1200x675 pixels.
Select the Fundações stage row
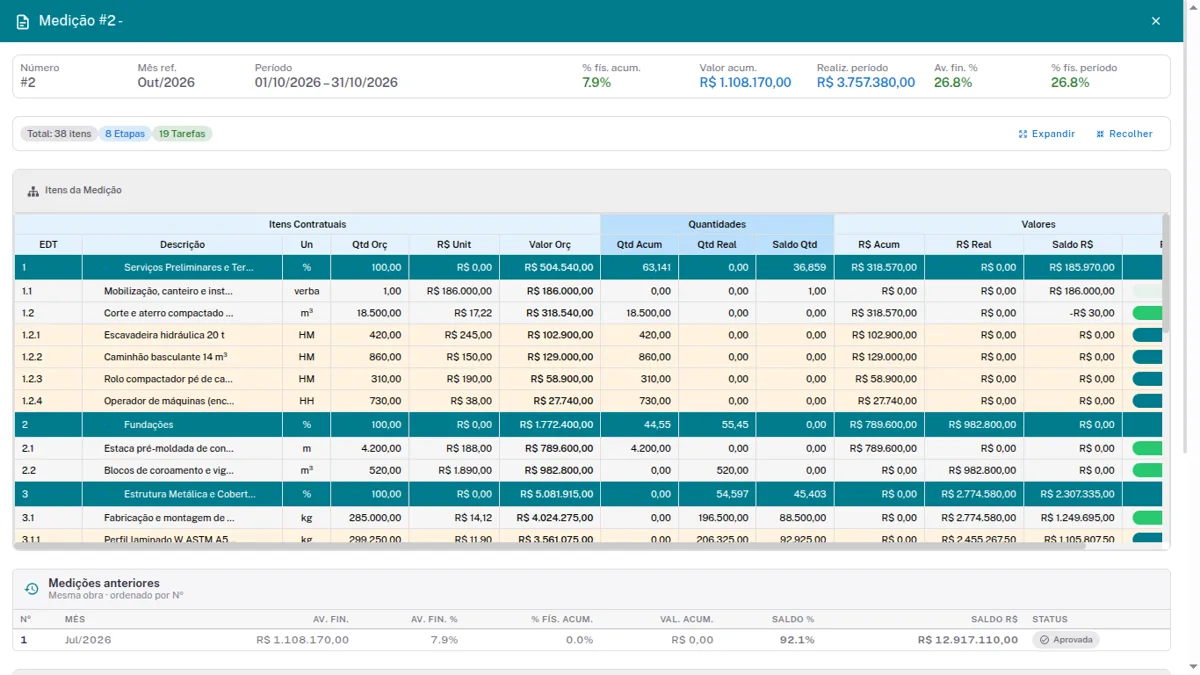click(x=588, y=425)
